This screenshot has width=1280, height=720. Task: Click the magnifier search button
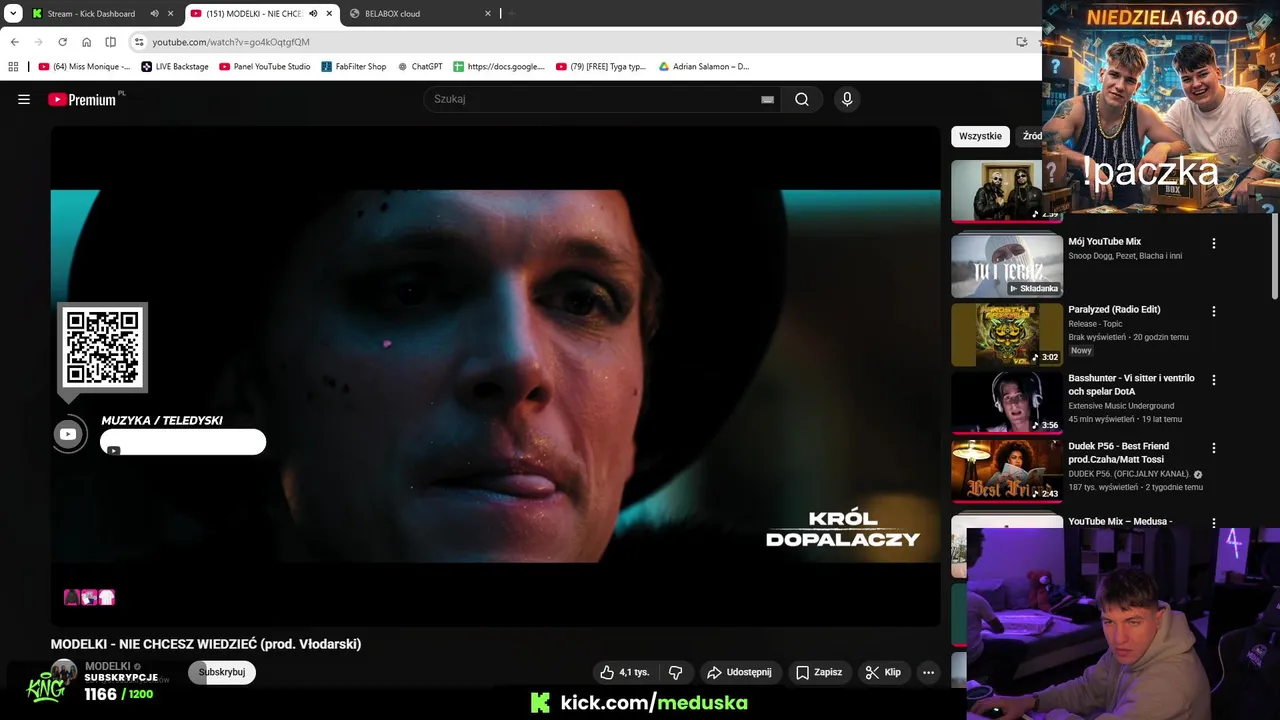802,99
